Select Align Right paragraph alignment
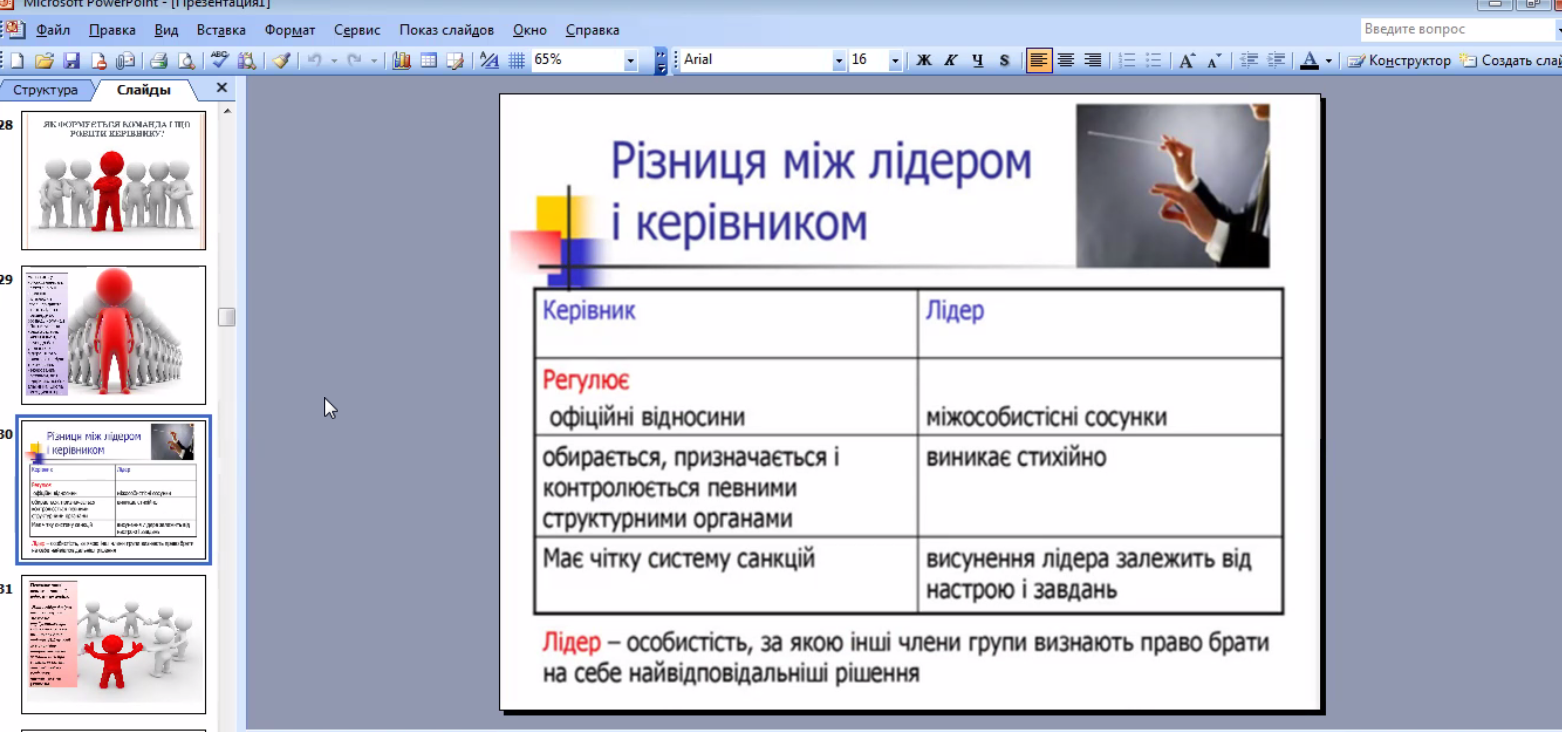This screenshot has height=732, width=1562. tap(1093, 61)
